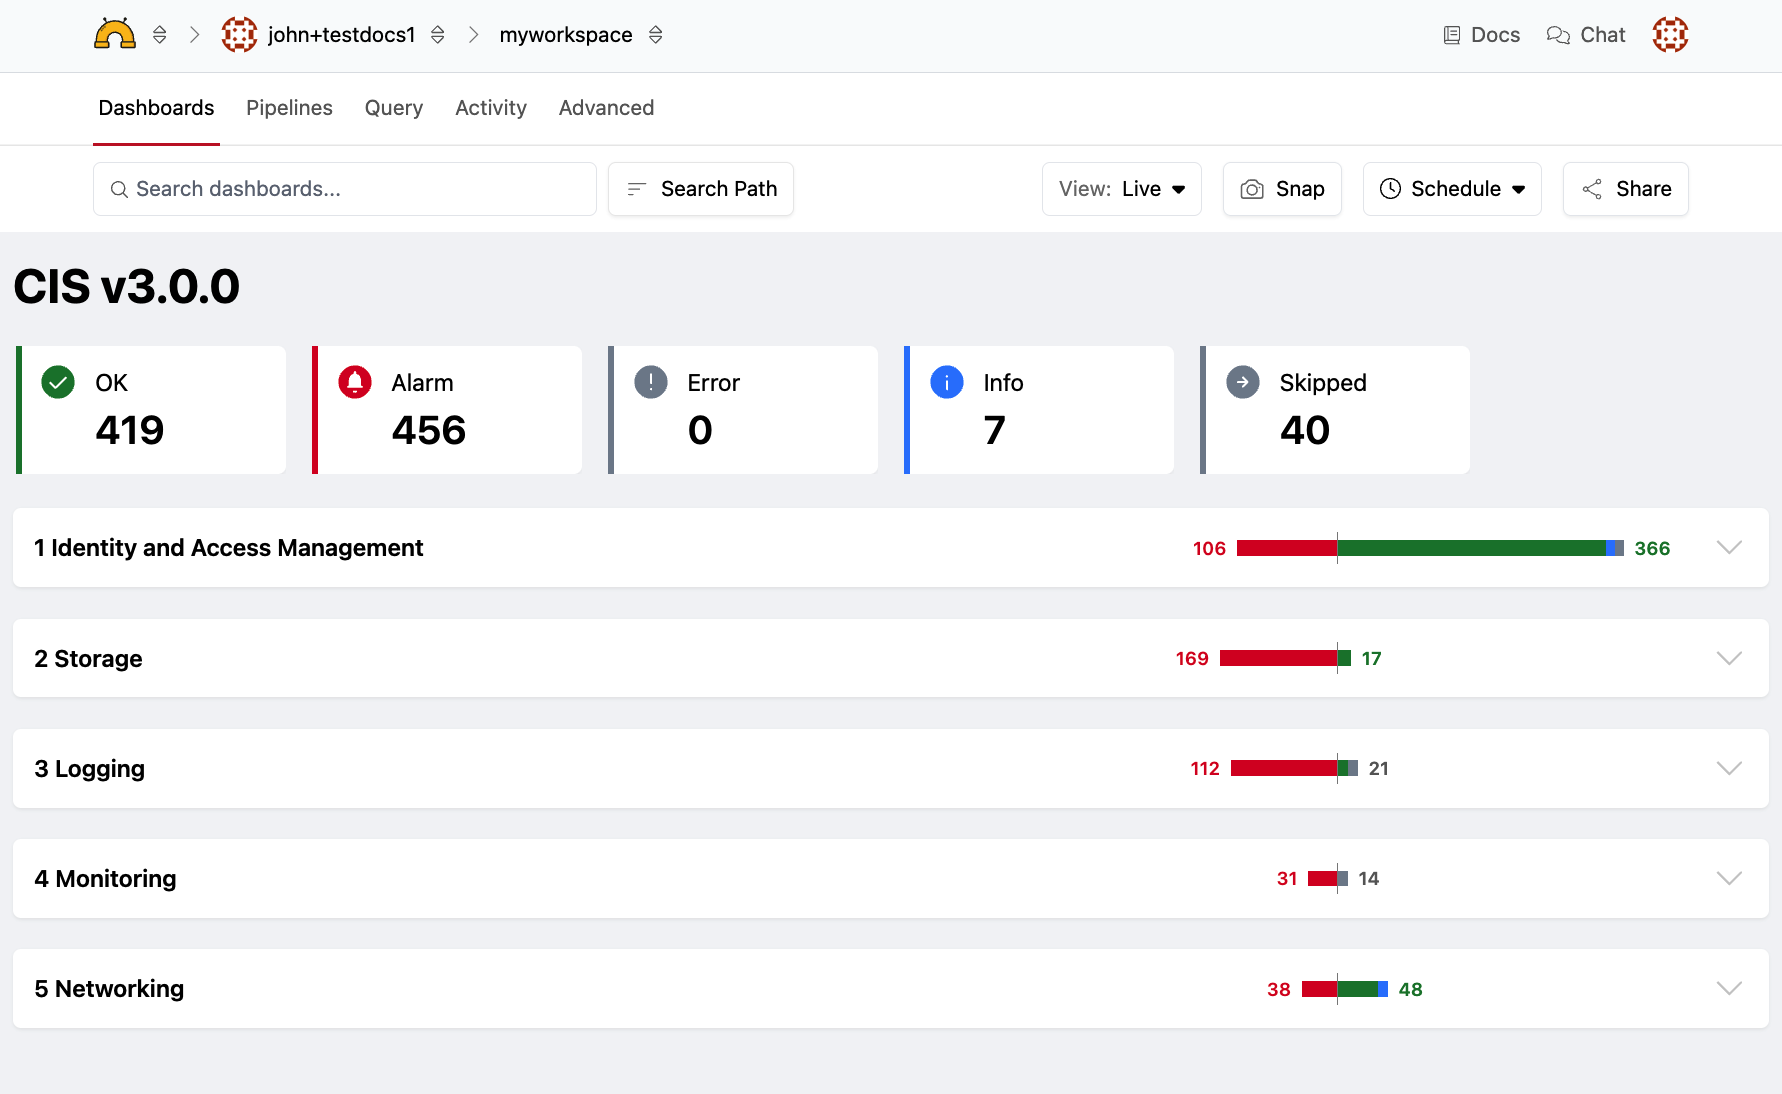Expand the Identity and Access Management section

(x=1729, y=547)
